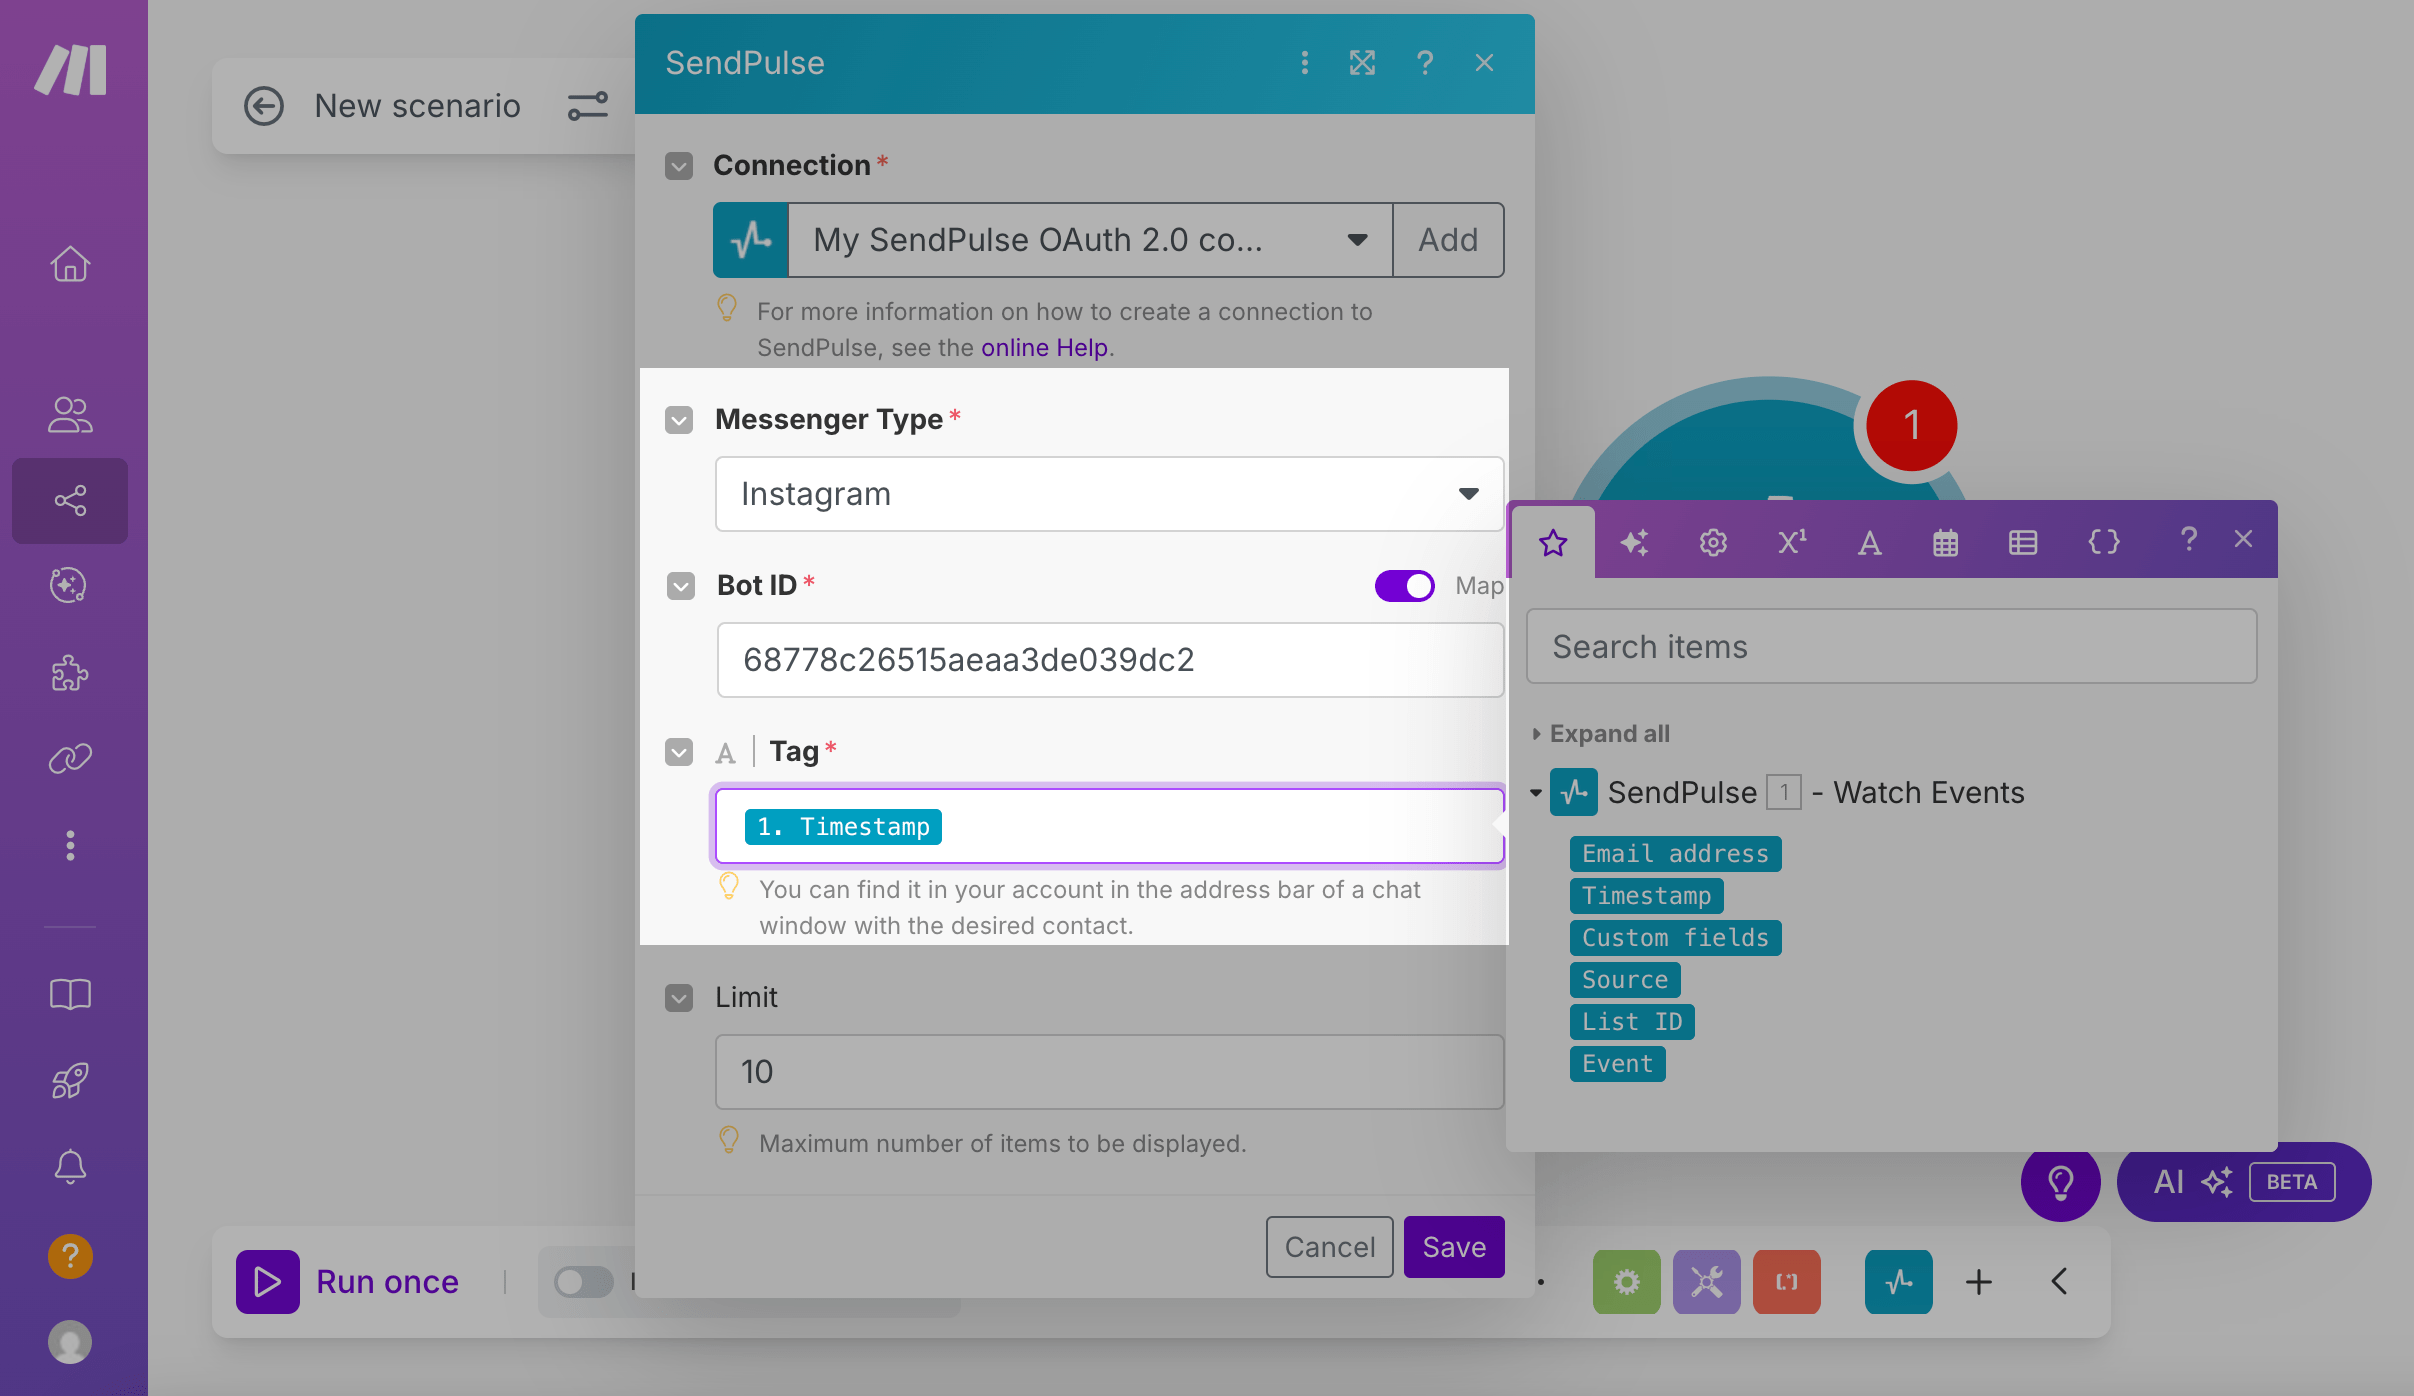Turn off the Bot ID Map toggle

[1404, 586]
